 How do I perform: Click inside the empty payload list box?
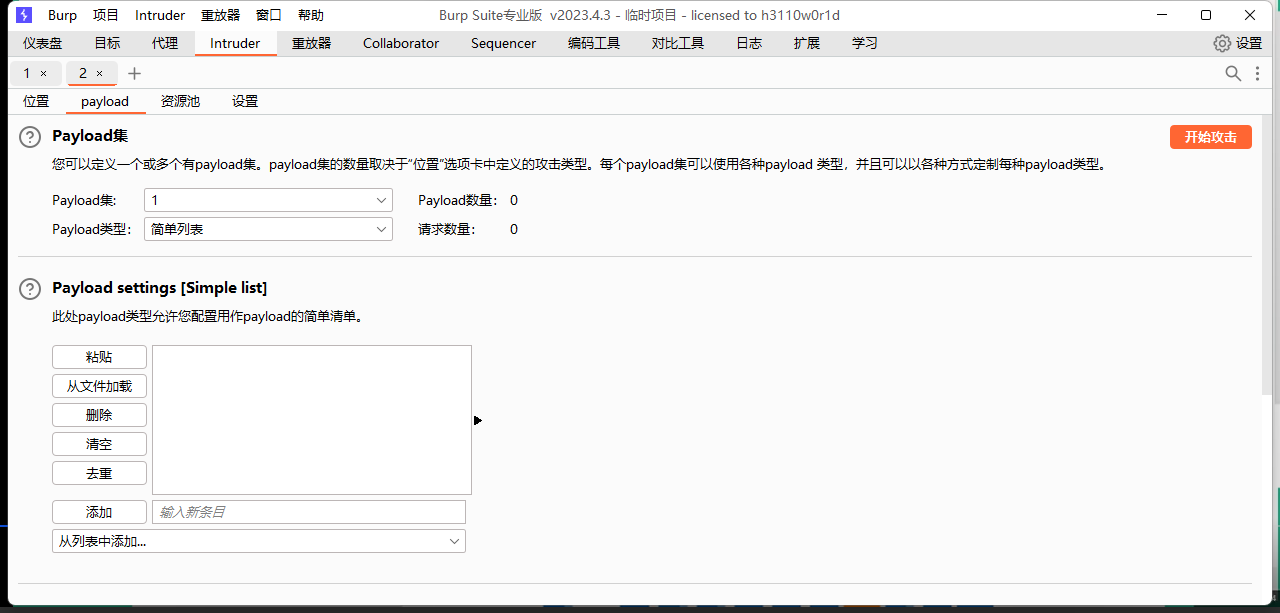pyautogui.click(x=312, y=420)
